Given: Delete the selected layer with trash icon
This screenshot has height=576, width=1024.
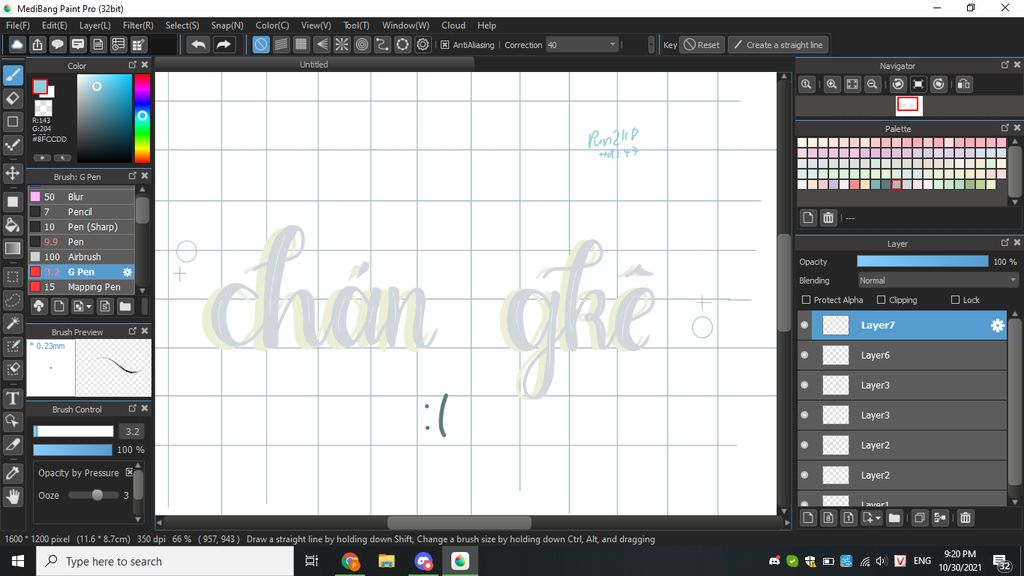Looking at the screenshot, I should point(965,518).
